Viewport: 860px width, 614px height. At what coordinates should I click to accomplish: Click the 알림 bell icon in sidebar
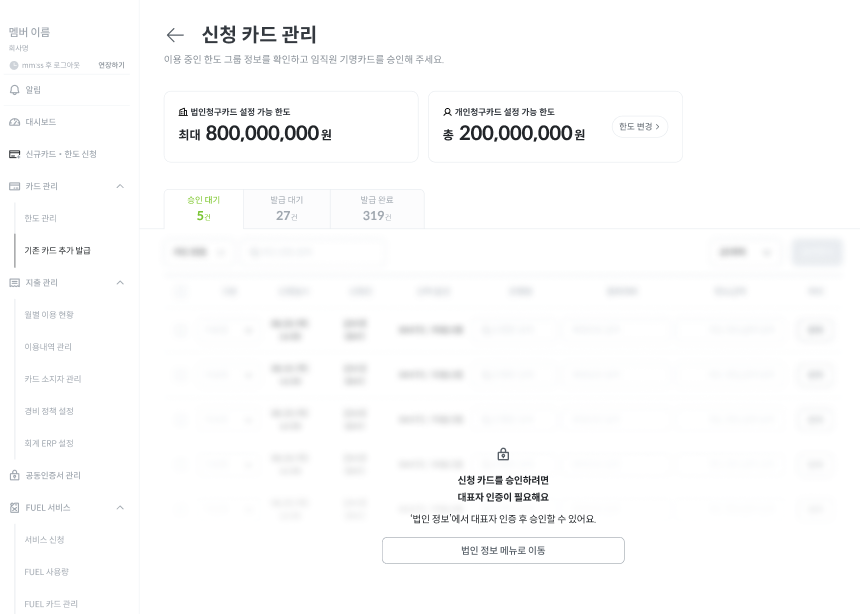(14, 90)
